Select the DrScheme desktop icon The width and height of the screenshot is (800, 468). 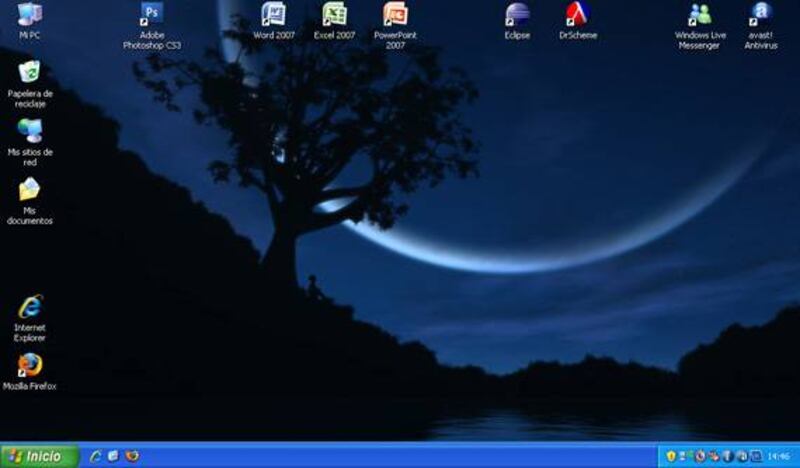pyautogui.click(x=578, y=15)
